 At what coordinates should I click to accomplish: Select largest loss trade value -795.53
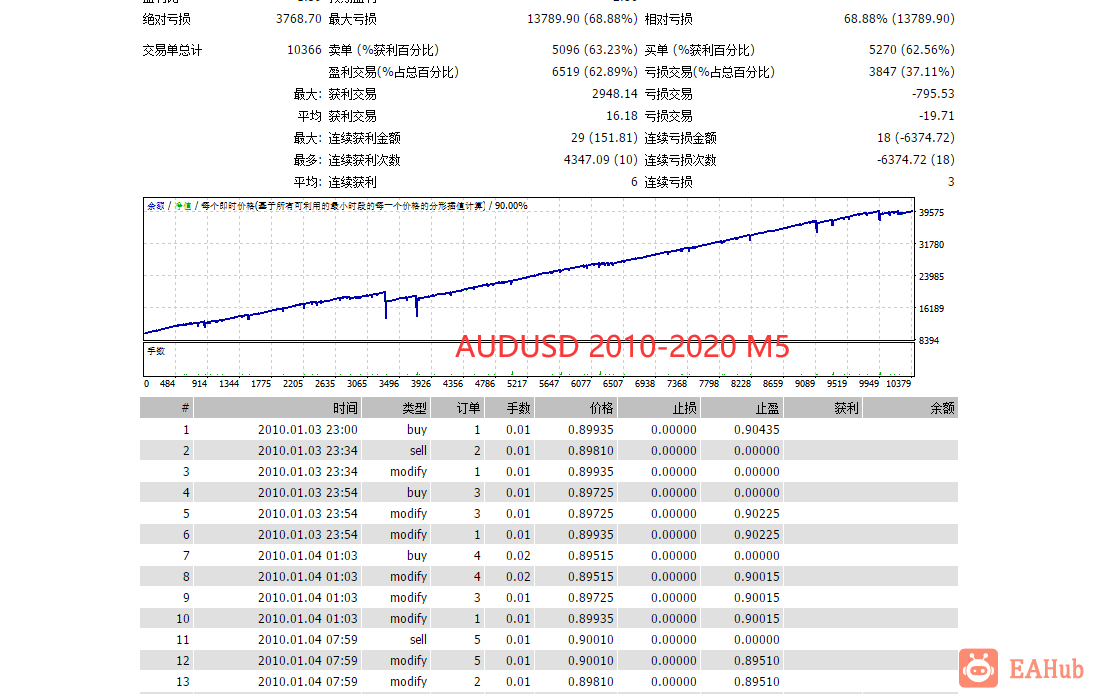coord(933,94)
